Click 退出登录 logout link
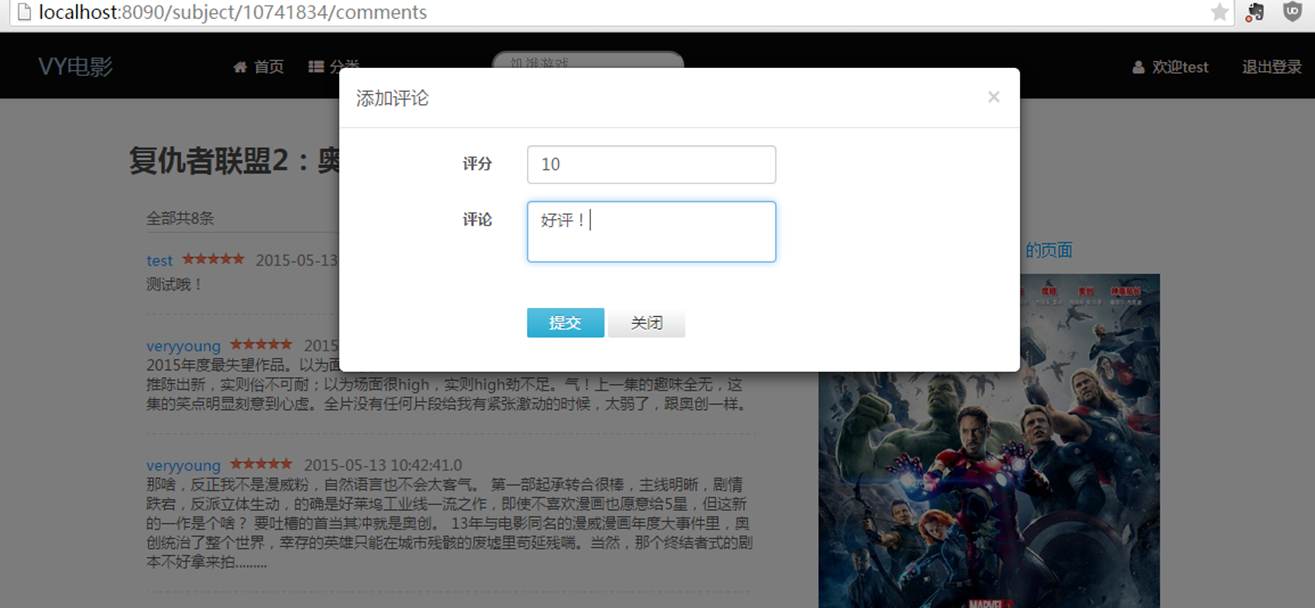The width and height of the screenshot is (1315, 608). 1272,67
